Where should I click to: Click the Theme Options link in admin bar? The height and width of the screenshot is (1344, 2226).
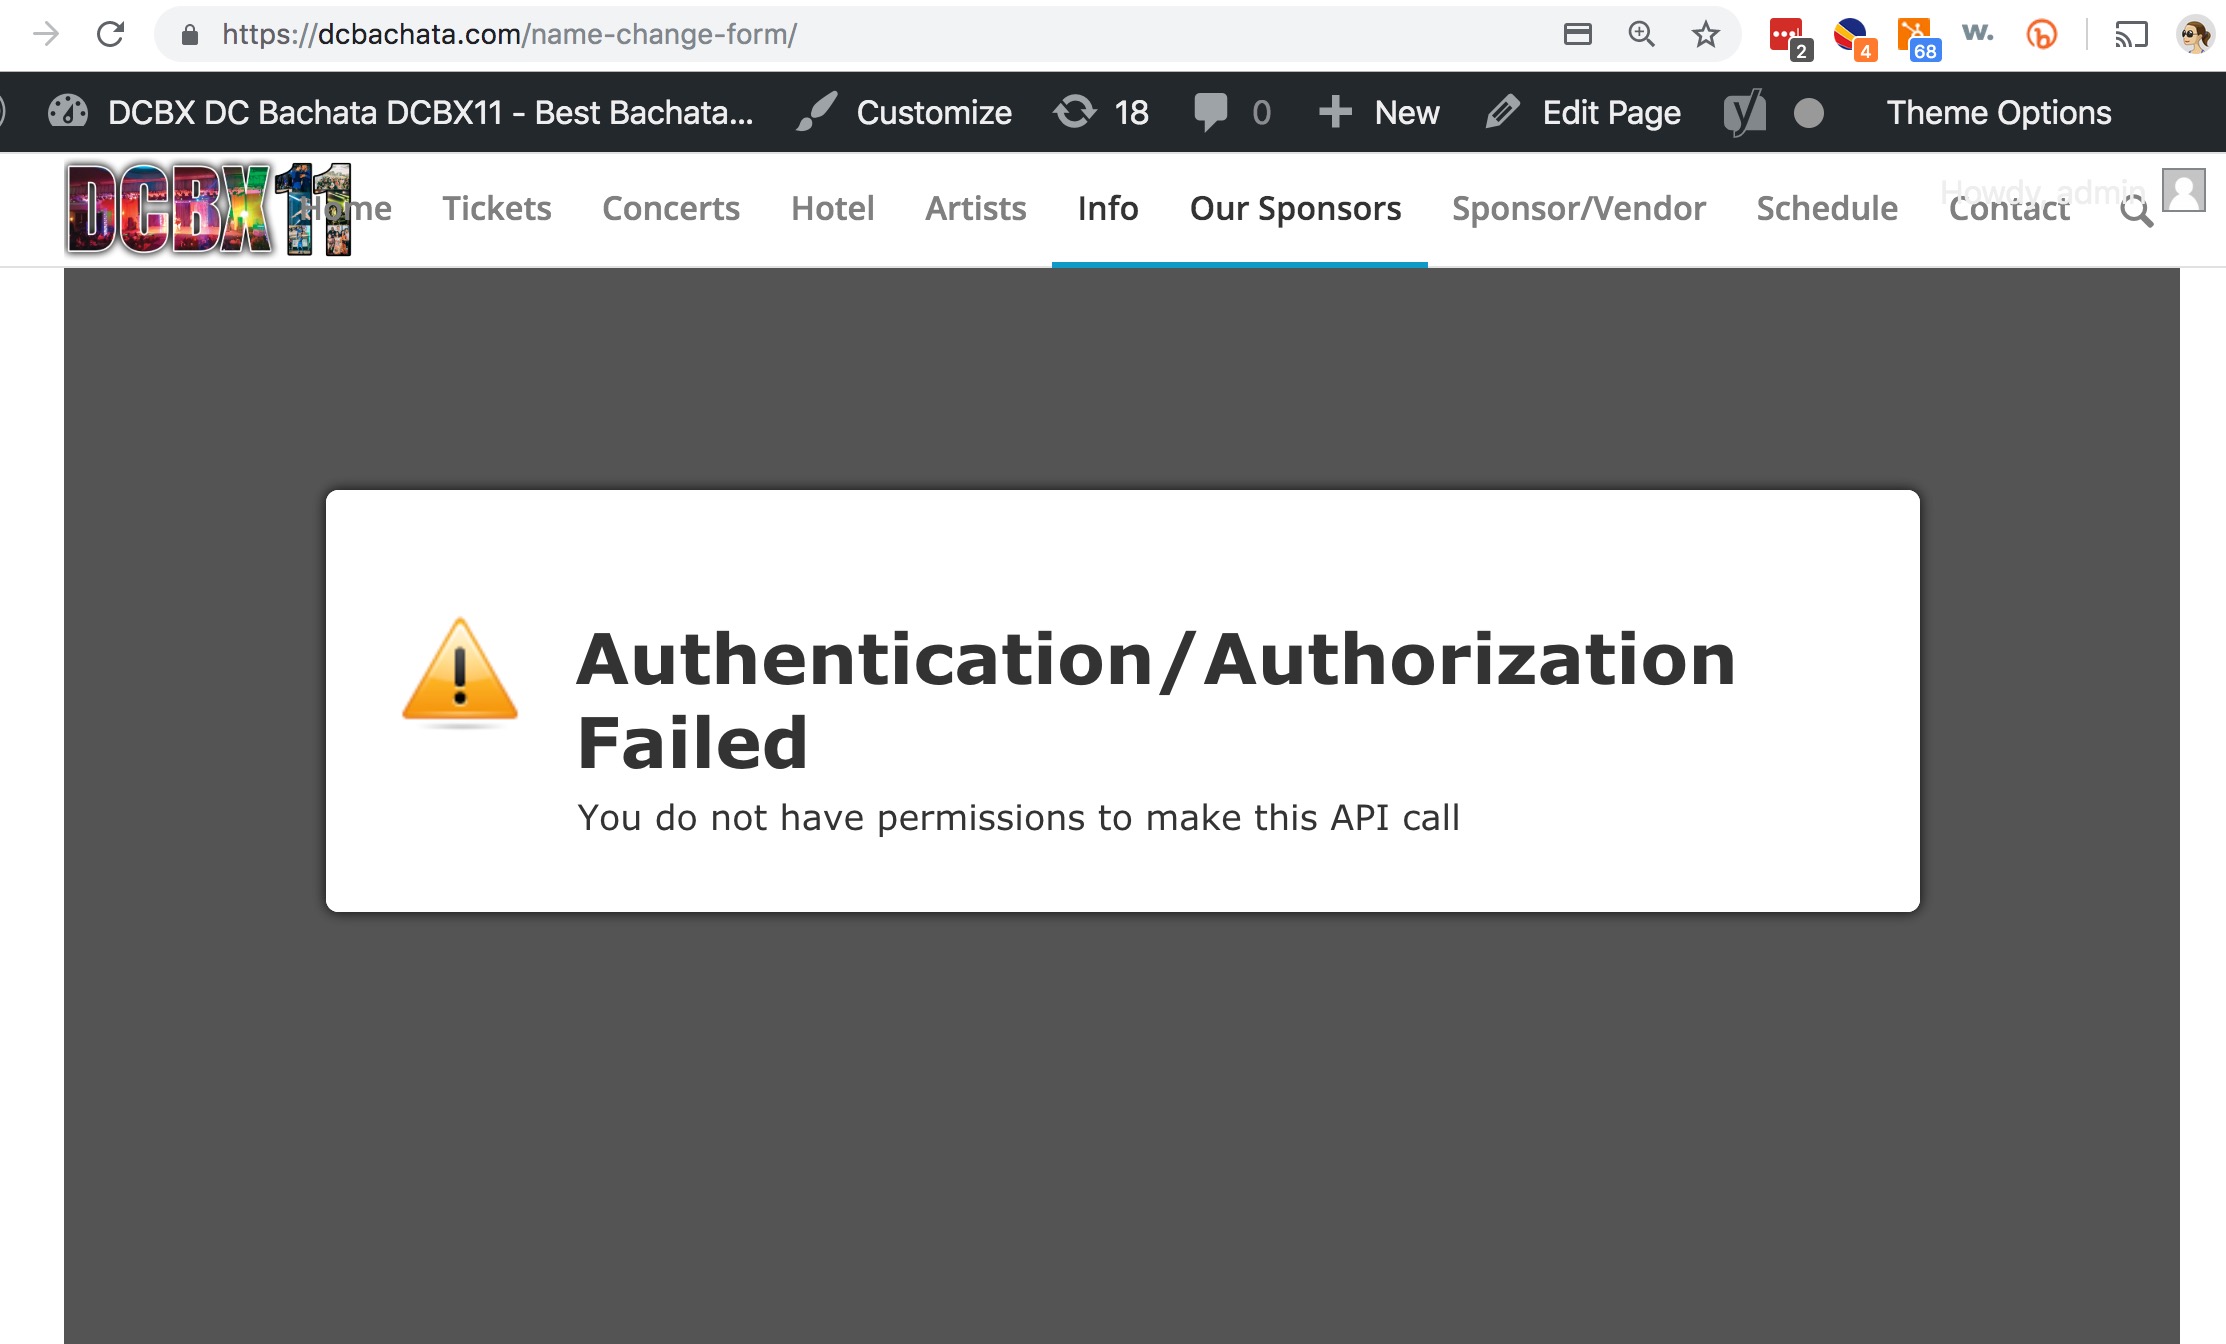(2000, 111)
